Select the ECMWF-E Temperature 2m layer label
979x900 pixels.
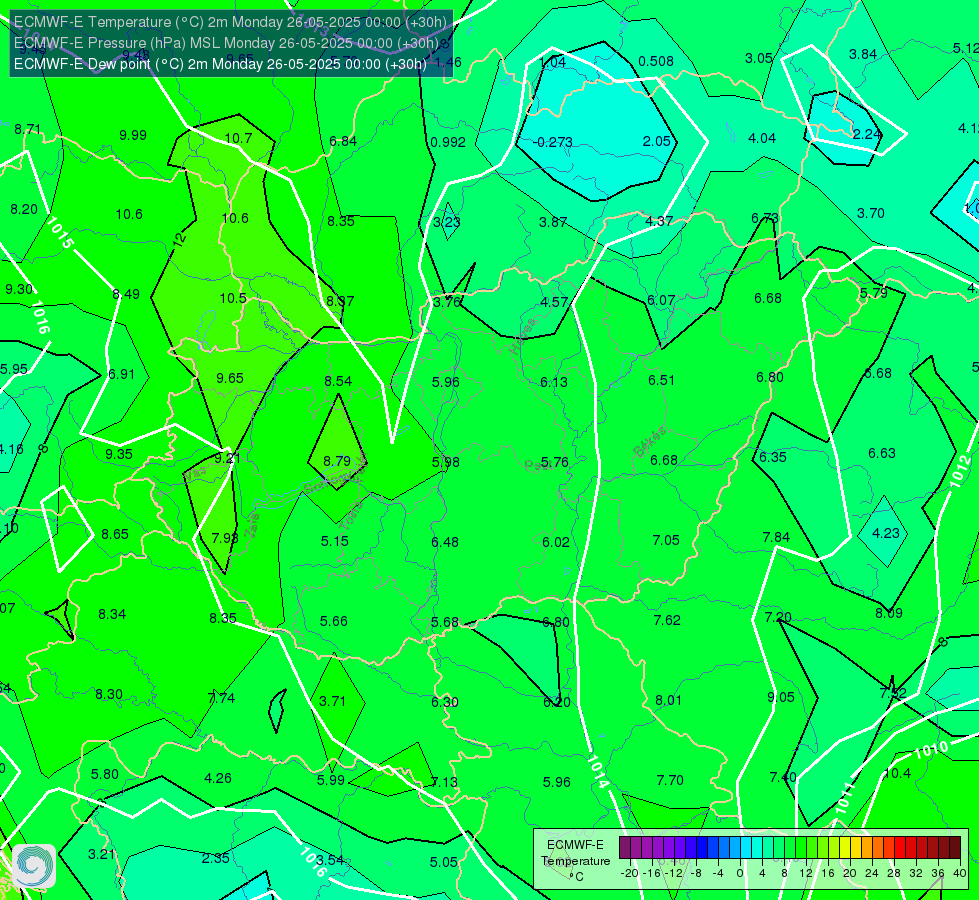point(230,22)
